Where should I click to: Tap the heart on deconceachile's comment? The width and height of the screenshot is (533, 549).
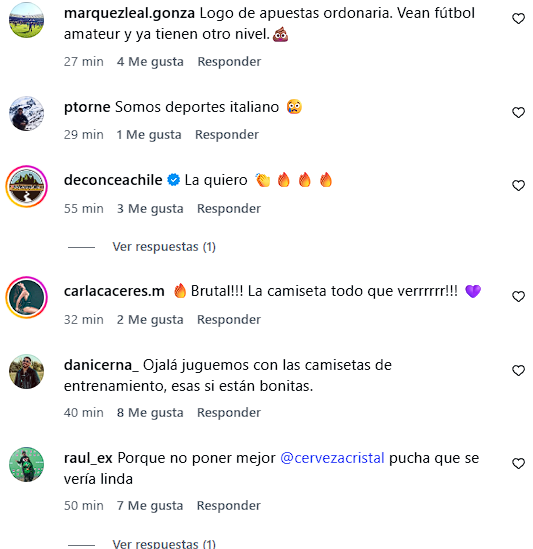click(518, 185)
